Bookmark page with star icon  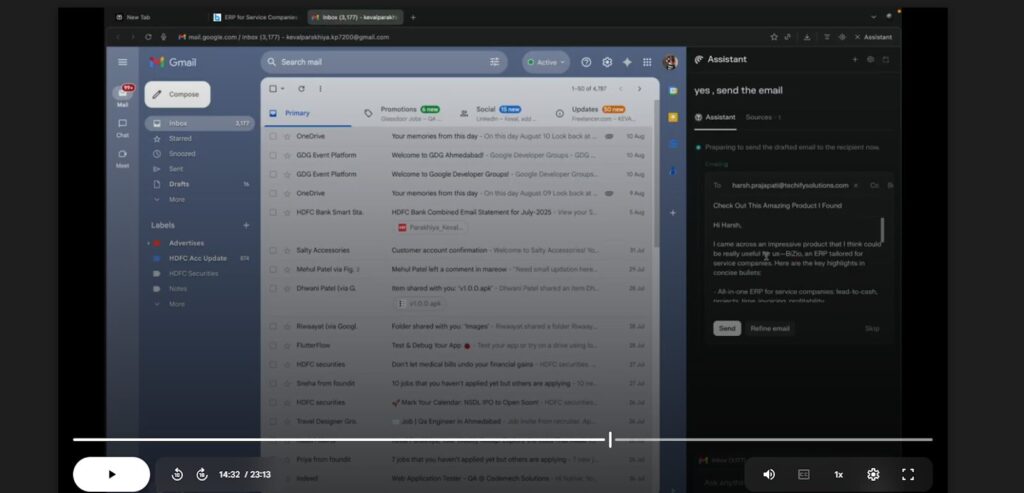click(x=774, y=37)
